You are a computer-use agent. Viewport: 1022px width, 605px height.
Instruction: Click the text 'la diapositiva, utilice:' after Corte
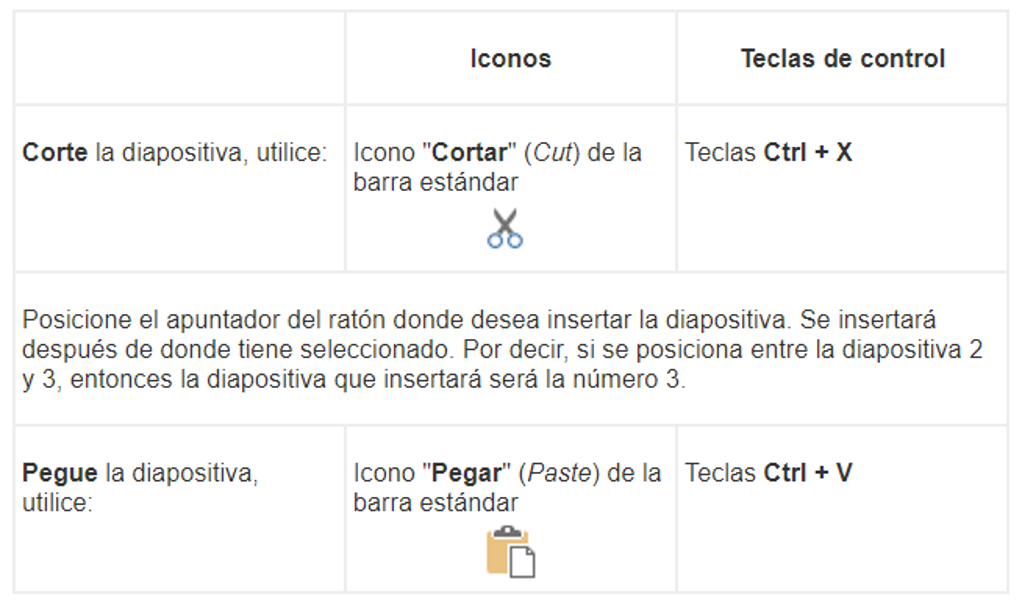[211, 153]
